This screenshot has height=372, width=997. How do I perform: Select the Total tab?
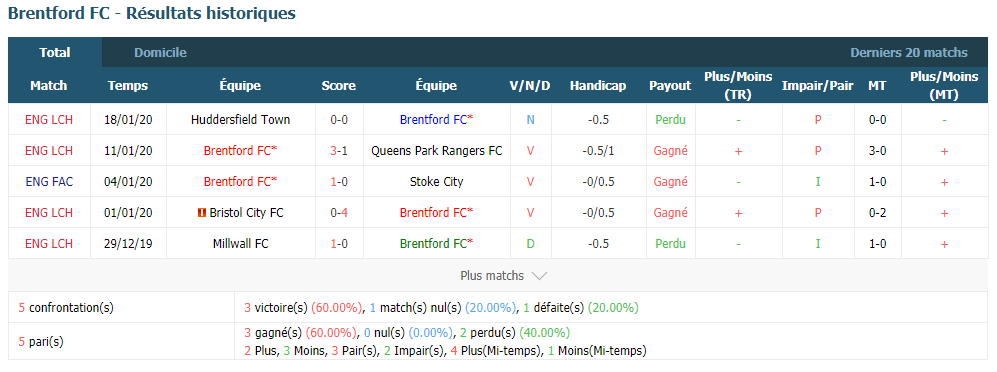click(55, 53)
